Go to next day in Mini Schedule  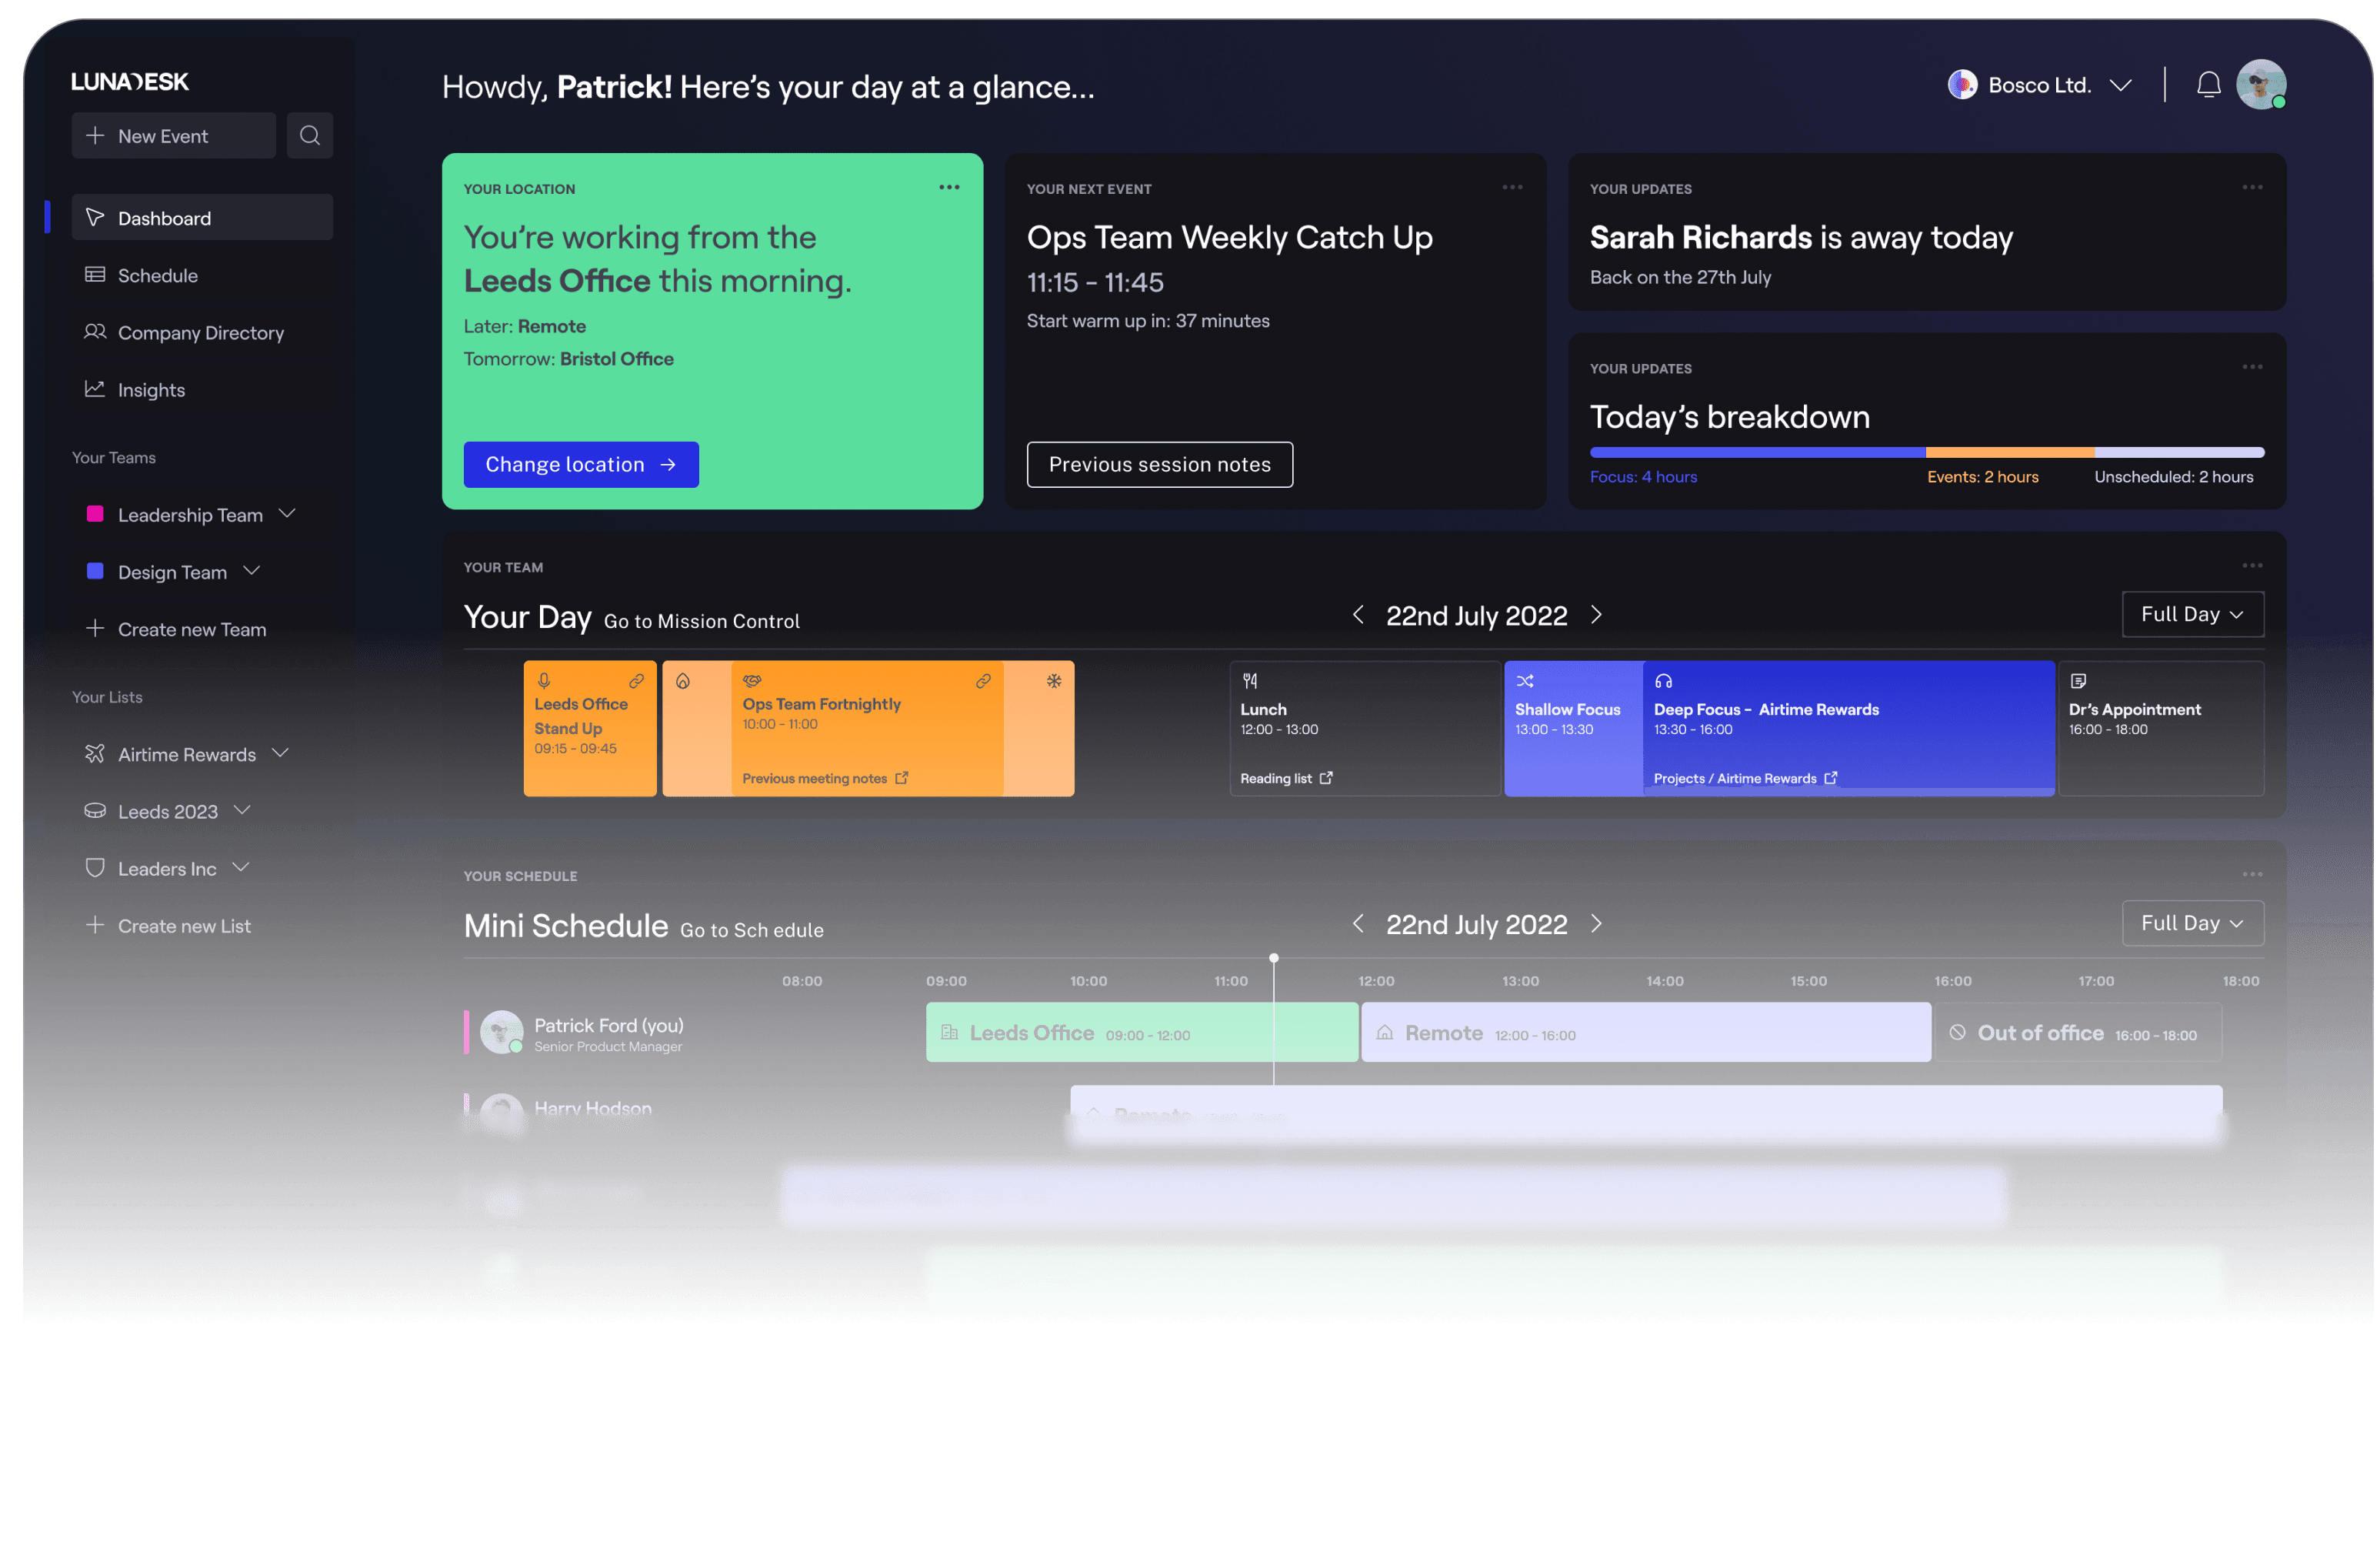click(1597, 924)
